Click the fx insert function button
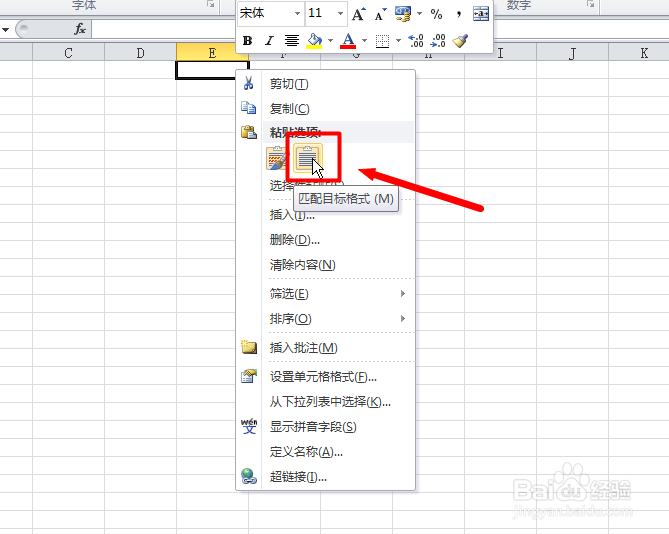669x534 pixels. click(x=80, y=29)
